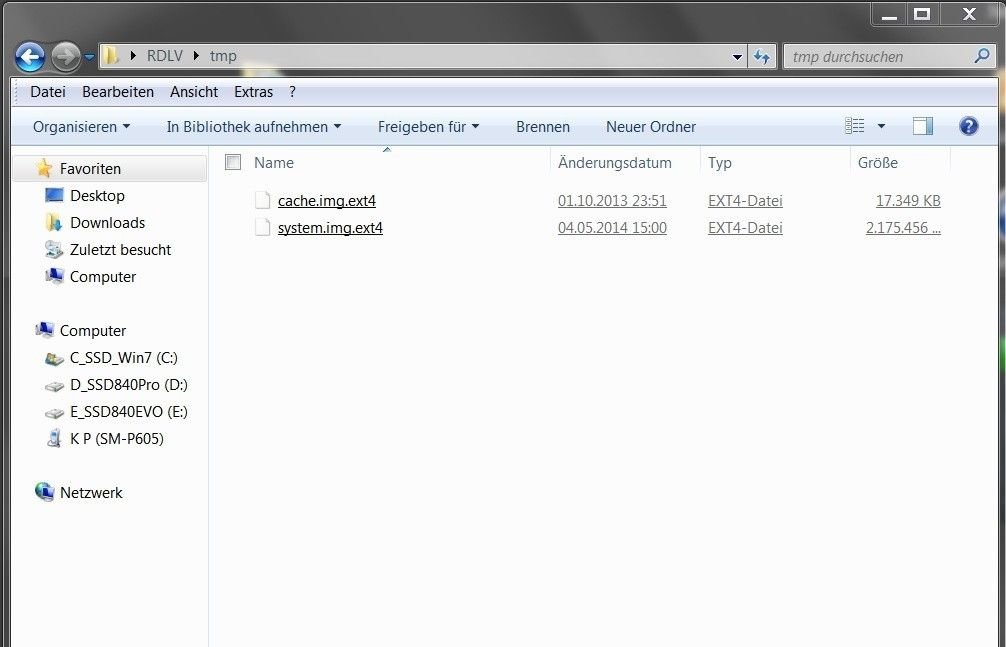Click the 2.175.456 size value
Screen dimensions: 1006x647
pos(903,227)
